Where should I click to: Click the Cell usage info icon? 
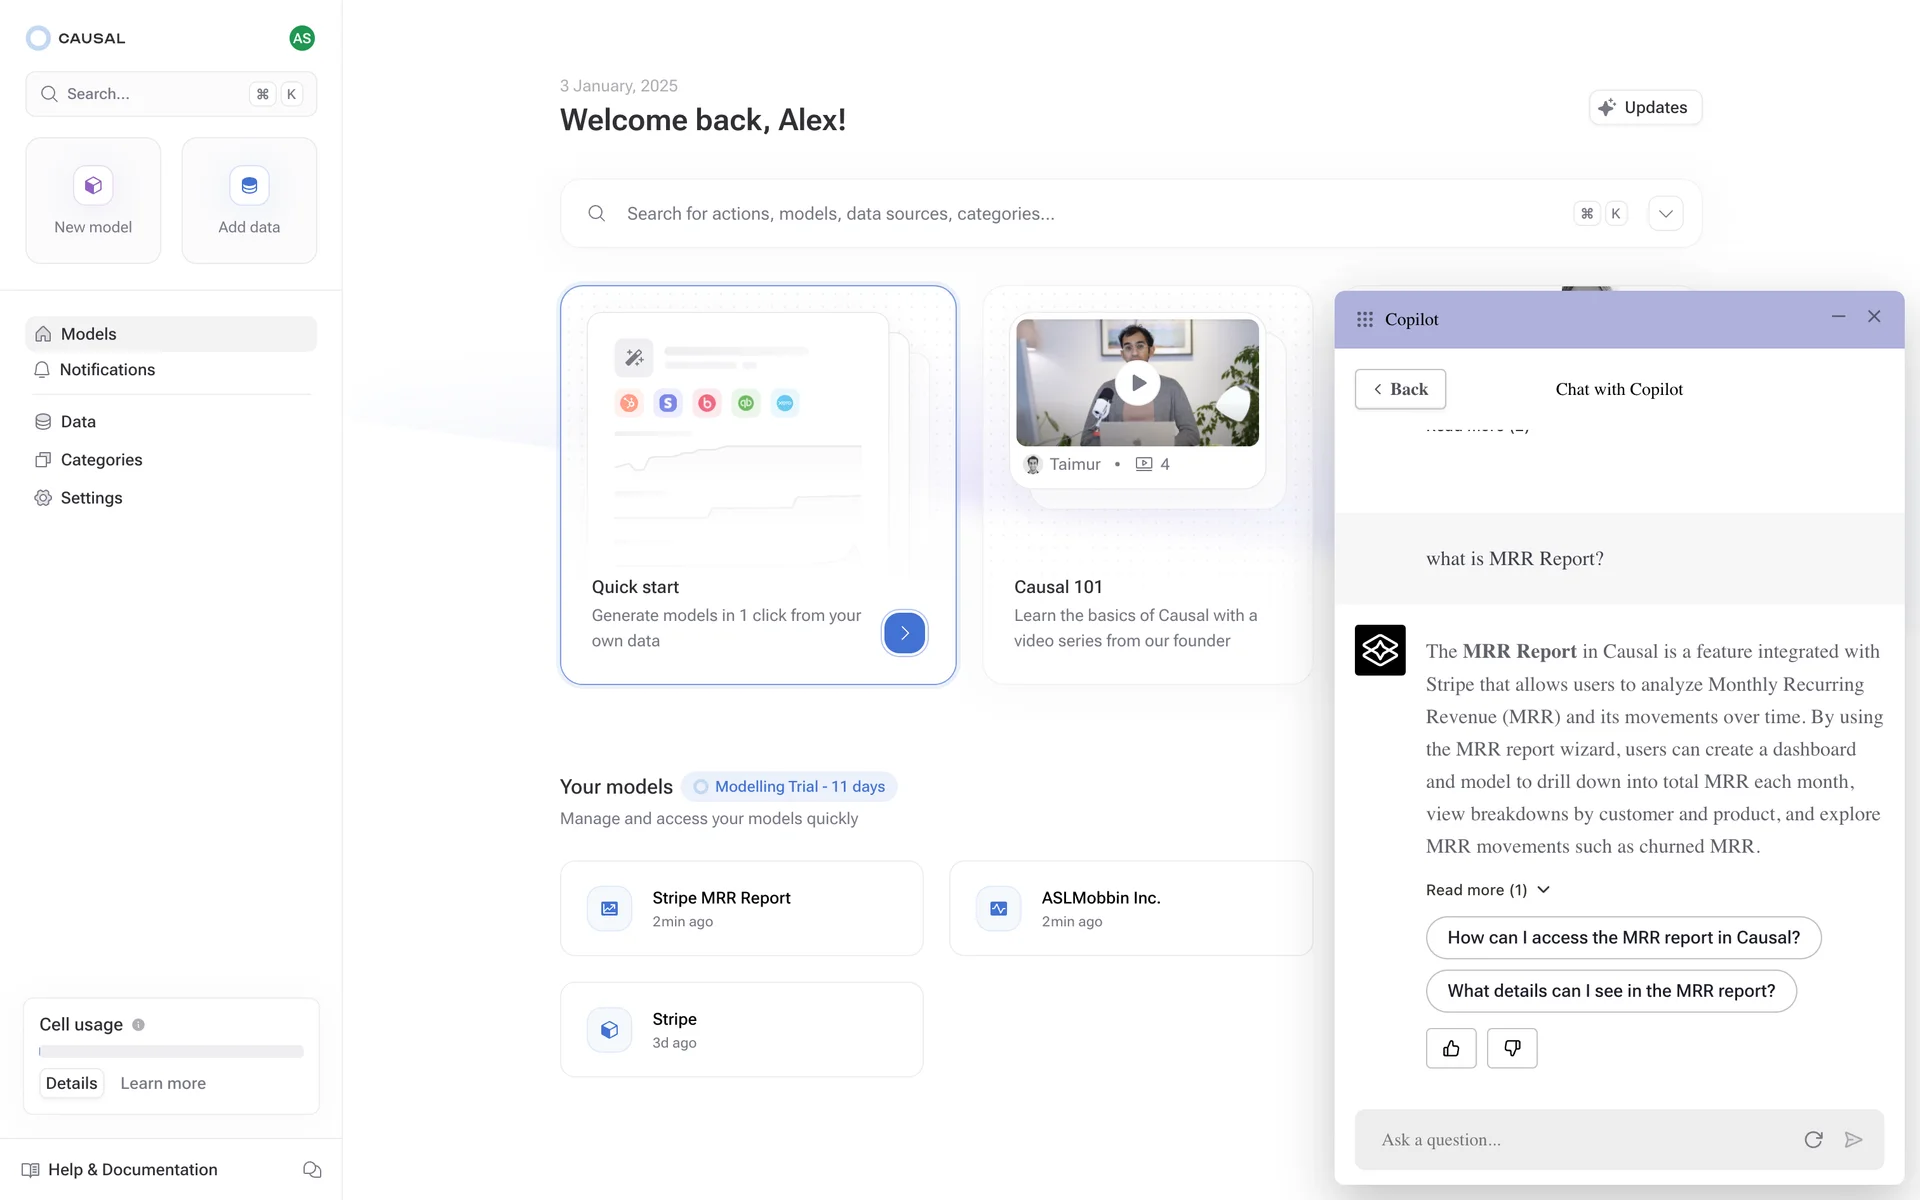pos(139,1025)
